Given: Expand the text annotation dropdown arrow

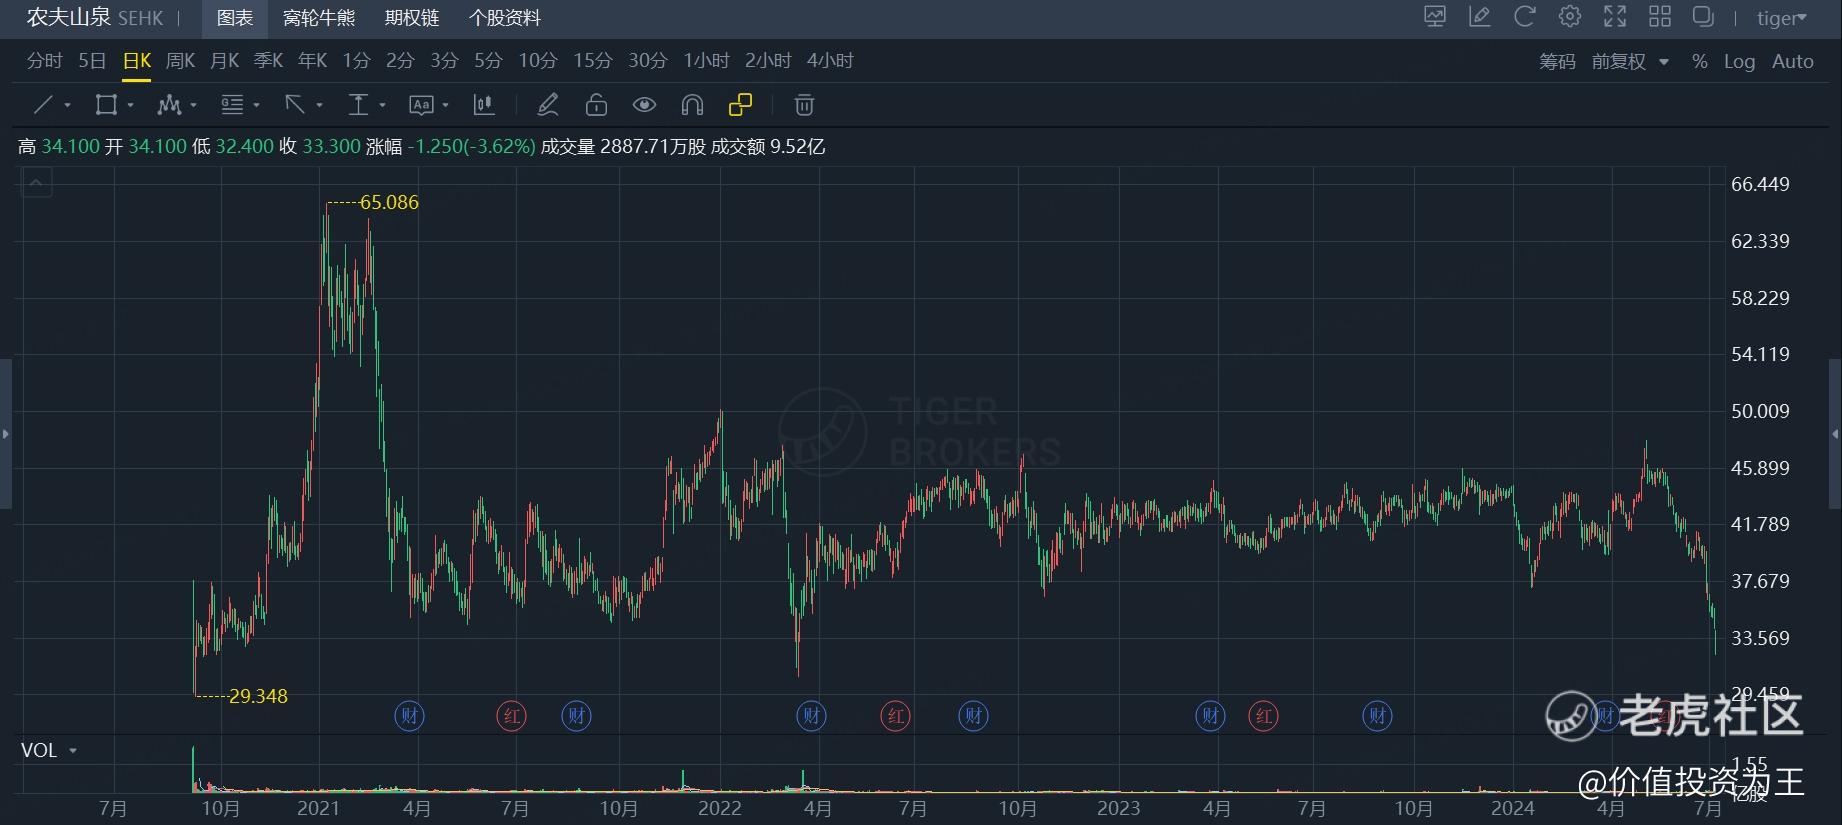Looking at the screenshot, I should tap(446, 105).
